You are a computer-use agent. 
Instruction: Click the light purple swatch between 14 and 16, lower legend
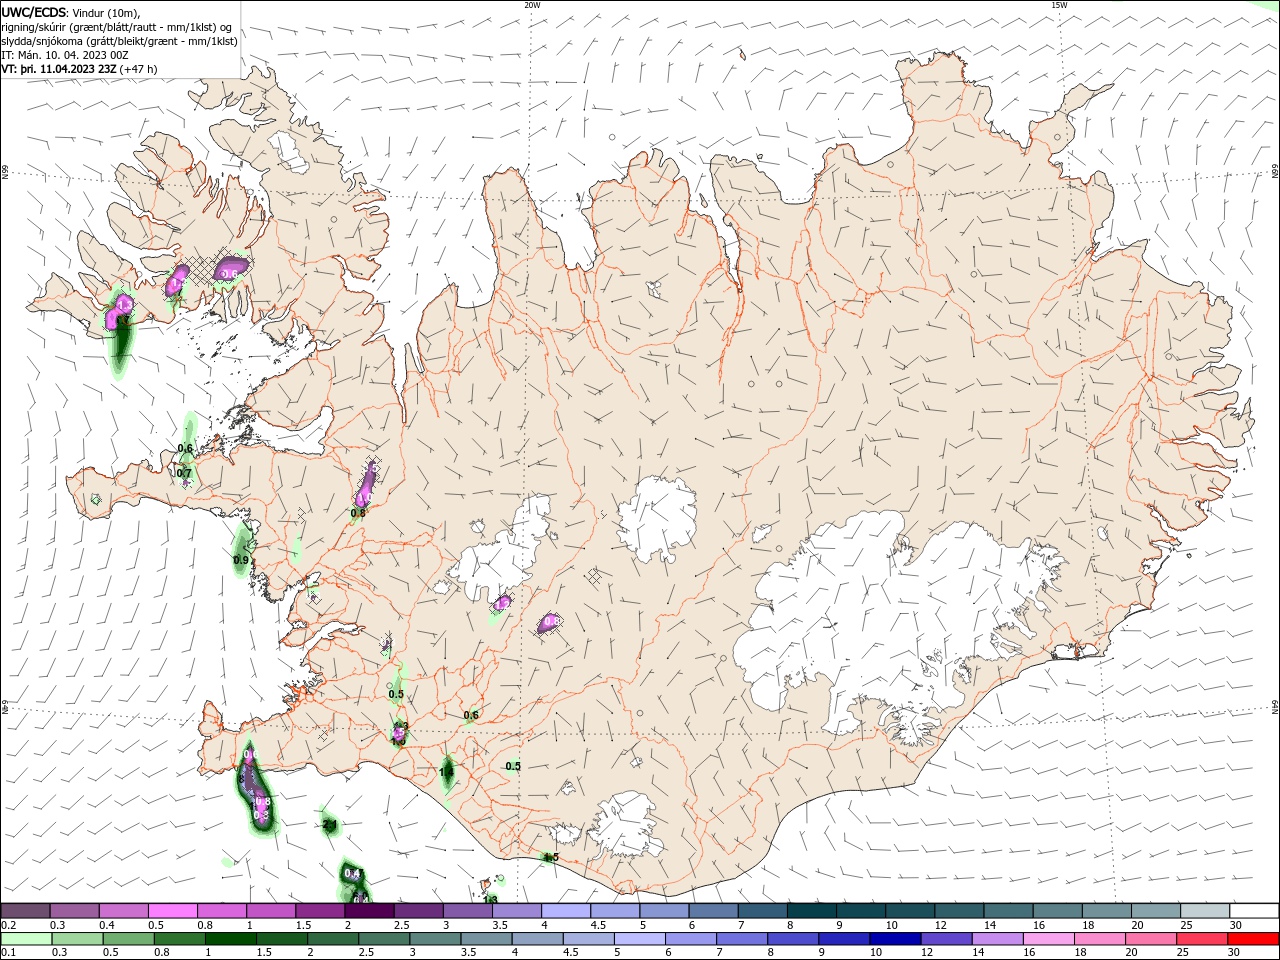click(996, 939)
